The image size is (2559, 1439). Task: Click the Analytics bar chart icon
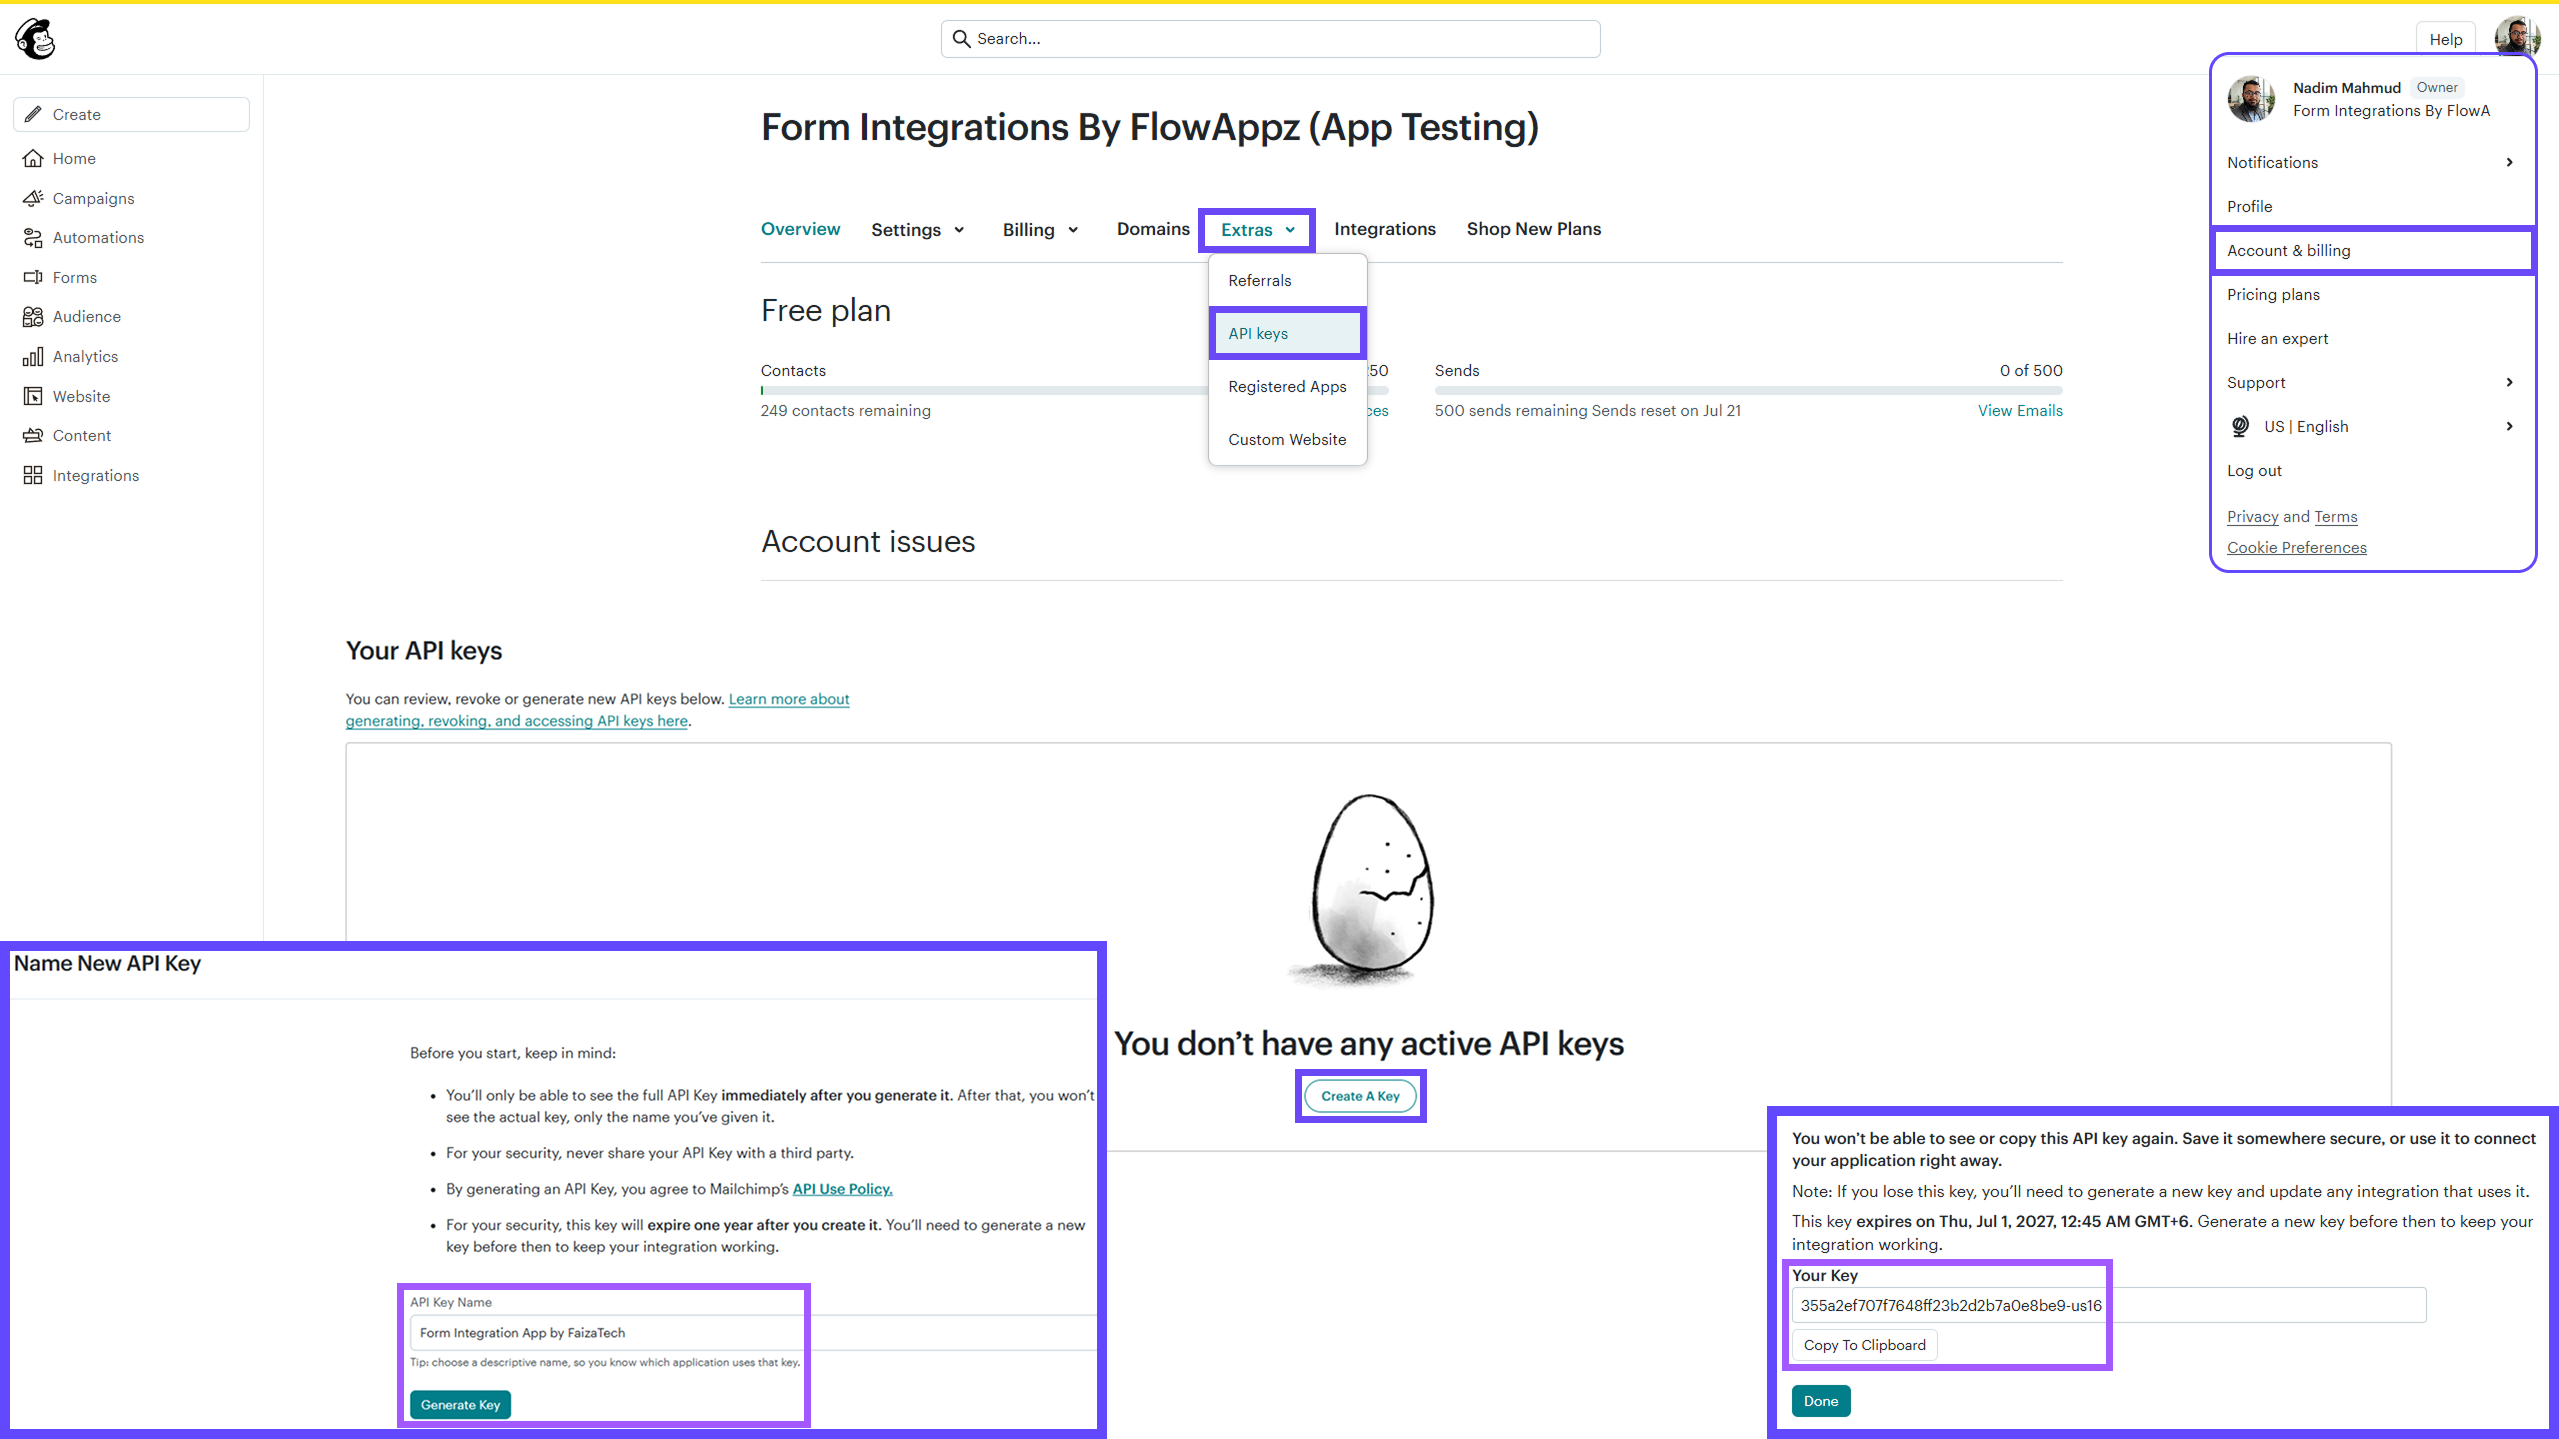(33, 357)
